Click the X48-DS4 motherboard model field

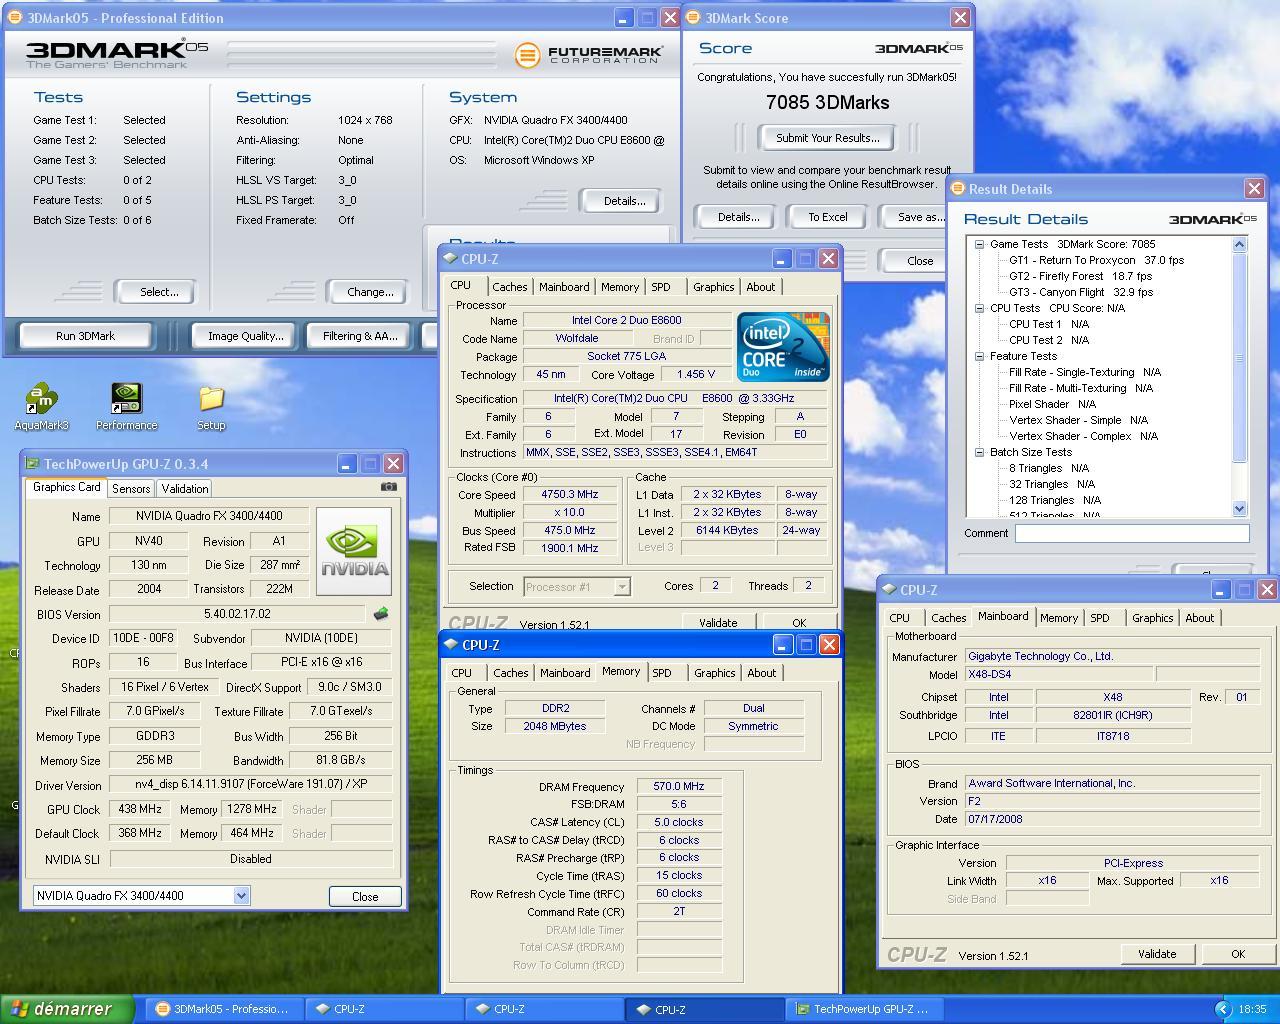tap(1059, 675)
